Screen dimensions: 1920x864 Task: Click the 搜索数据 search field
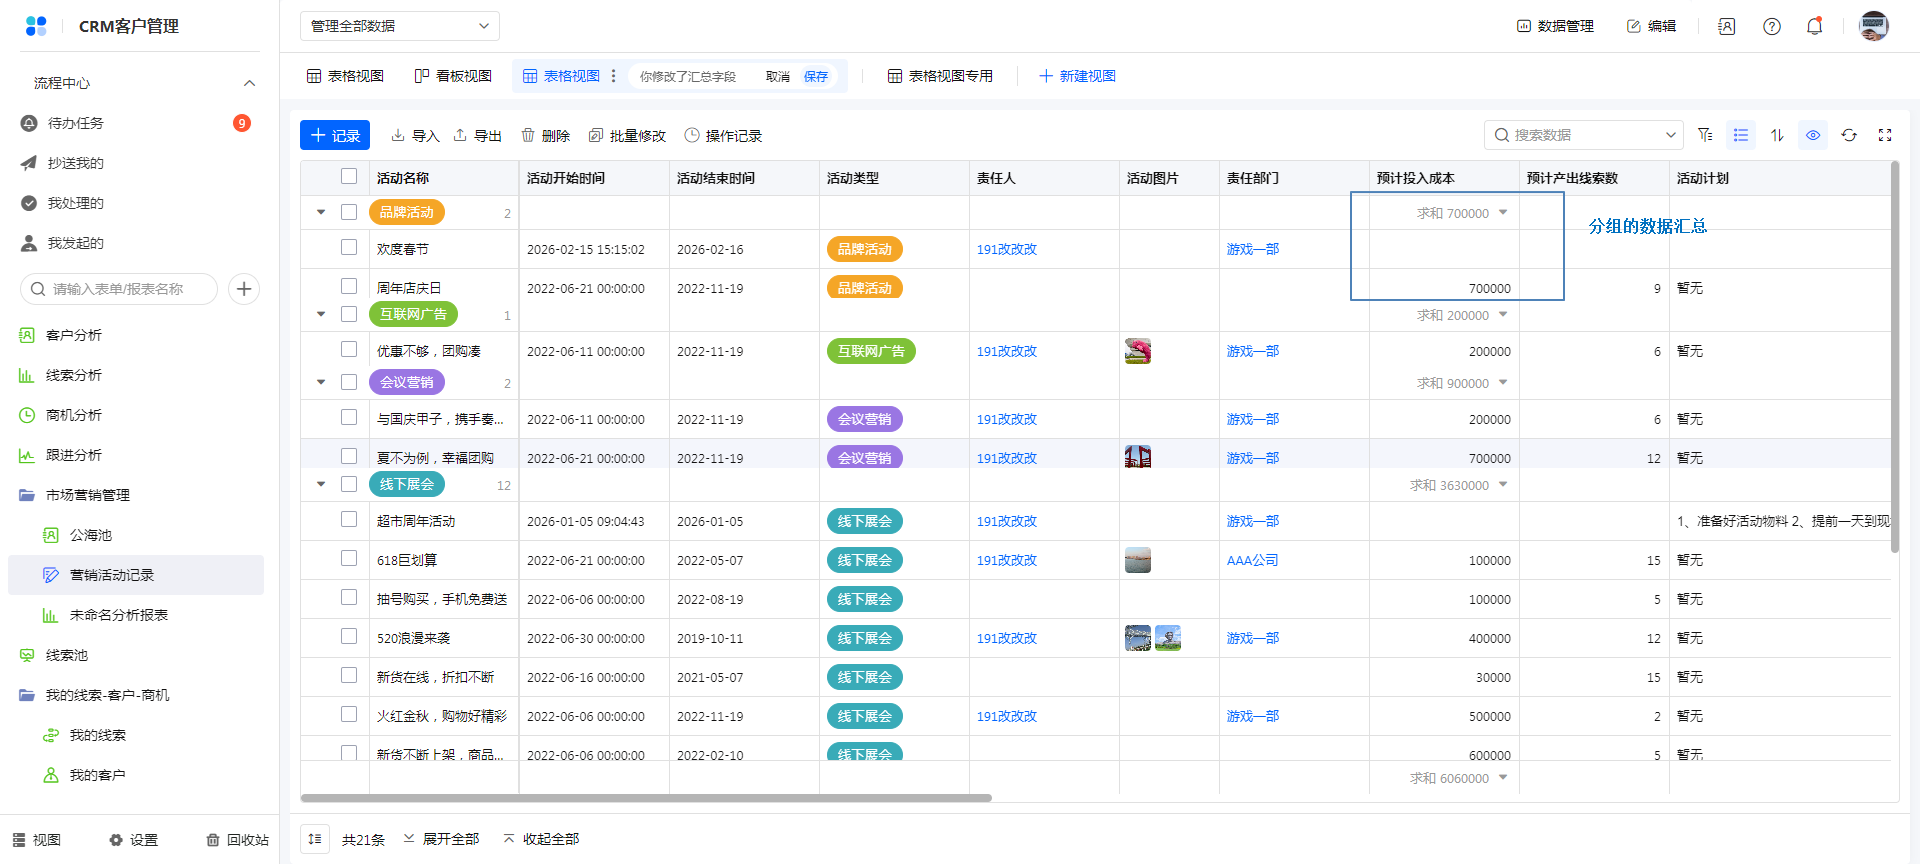point(1583,135)
